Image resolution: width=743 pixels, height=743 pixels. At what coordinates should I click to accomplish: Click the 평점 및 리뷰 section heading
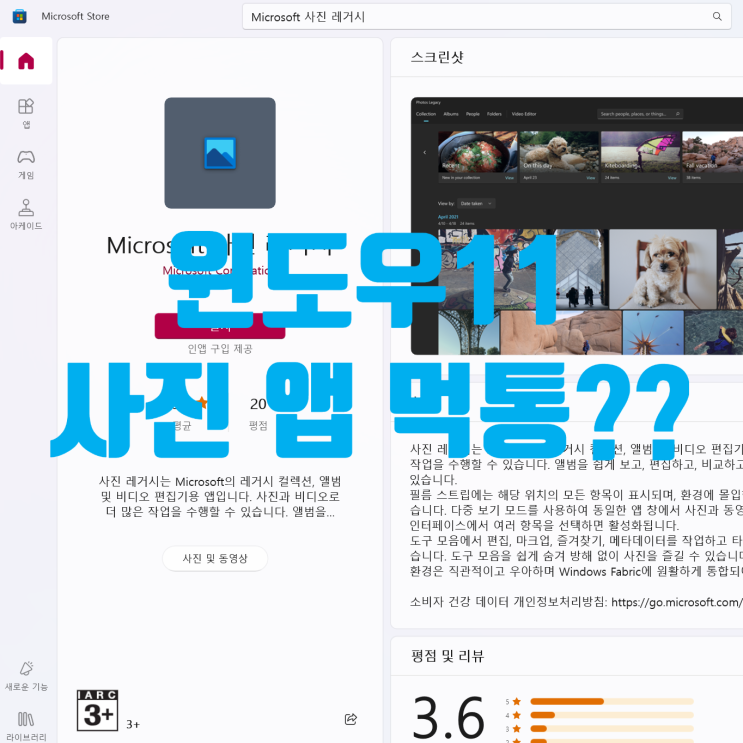(x=447, y=656)
